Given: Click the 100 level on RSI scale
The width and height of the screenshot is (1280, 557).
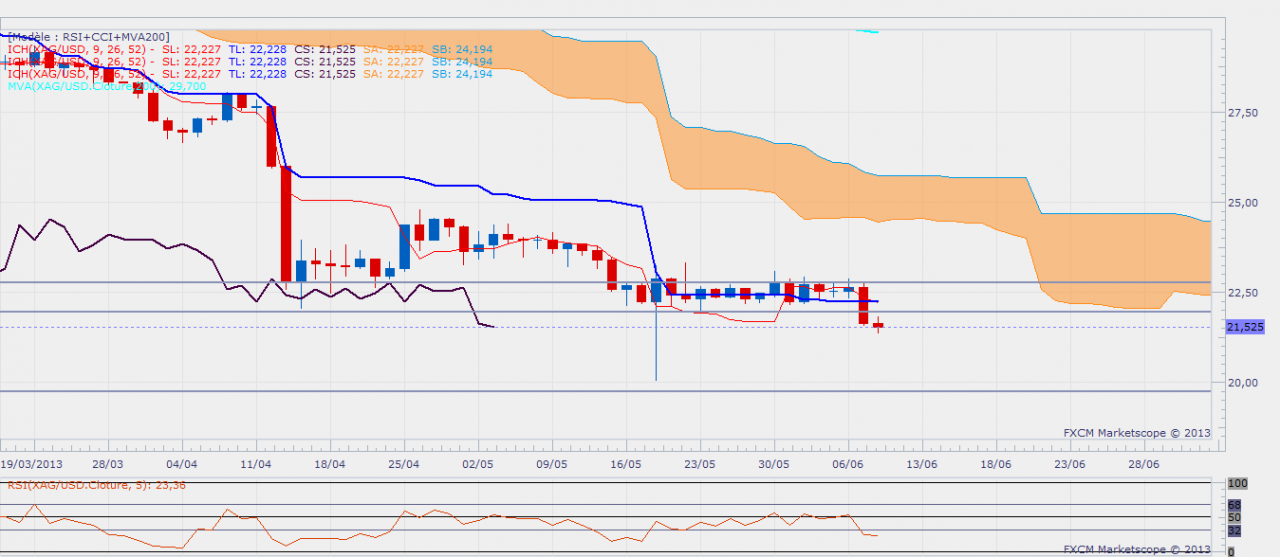Looking at the screenshot, I should [1237, 483].
